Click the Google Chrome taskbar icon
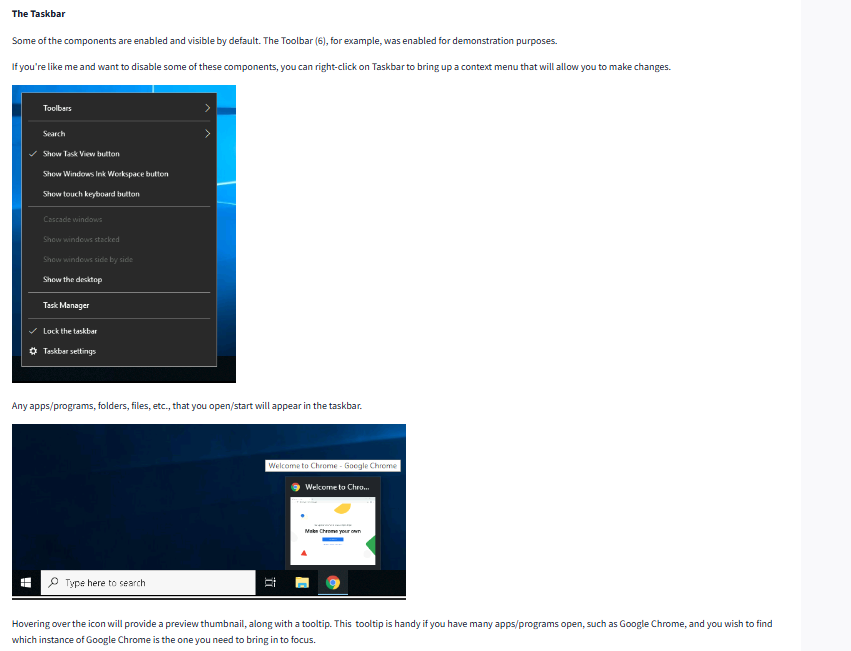The height and width of the screenshot is (651, 851). coord(332,583)
